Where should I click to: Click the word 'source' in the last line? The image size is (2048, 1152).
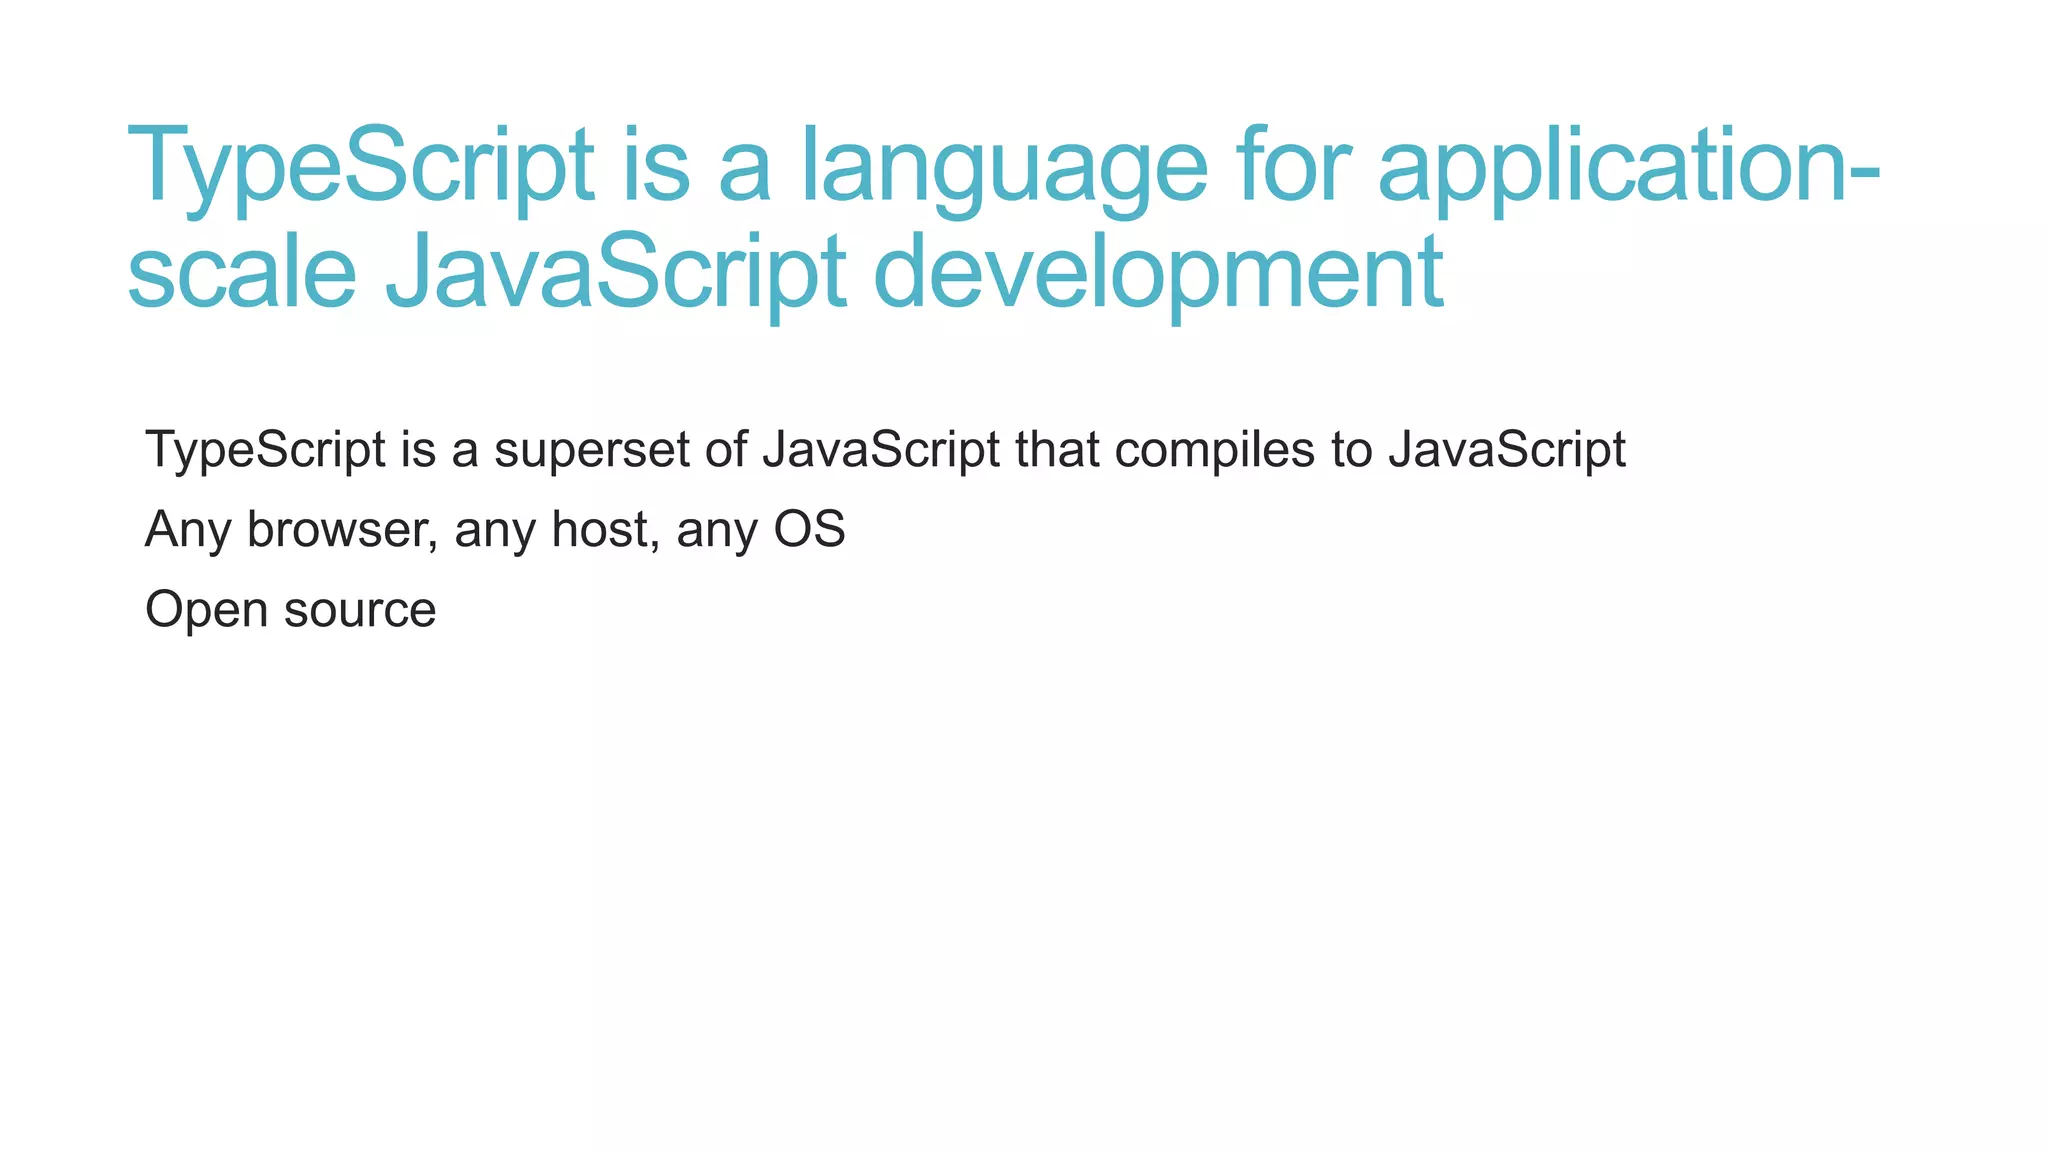360,609
